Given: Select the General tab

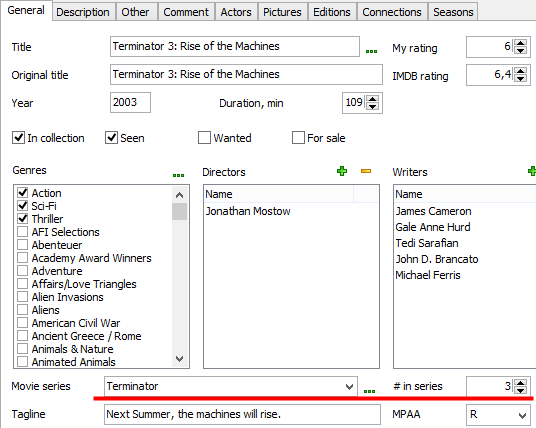Looking at the screenshot, I should (x=26, y=11).
